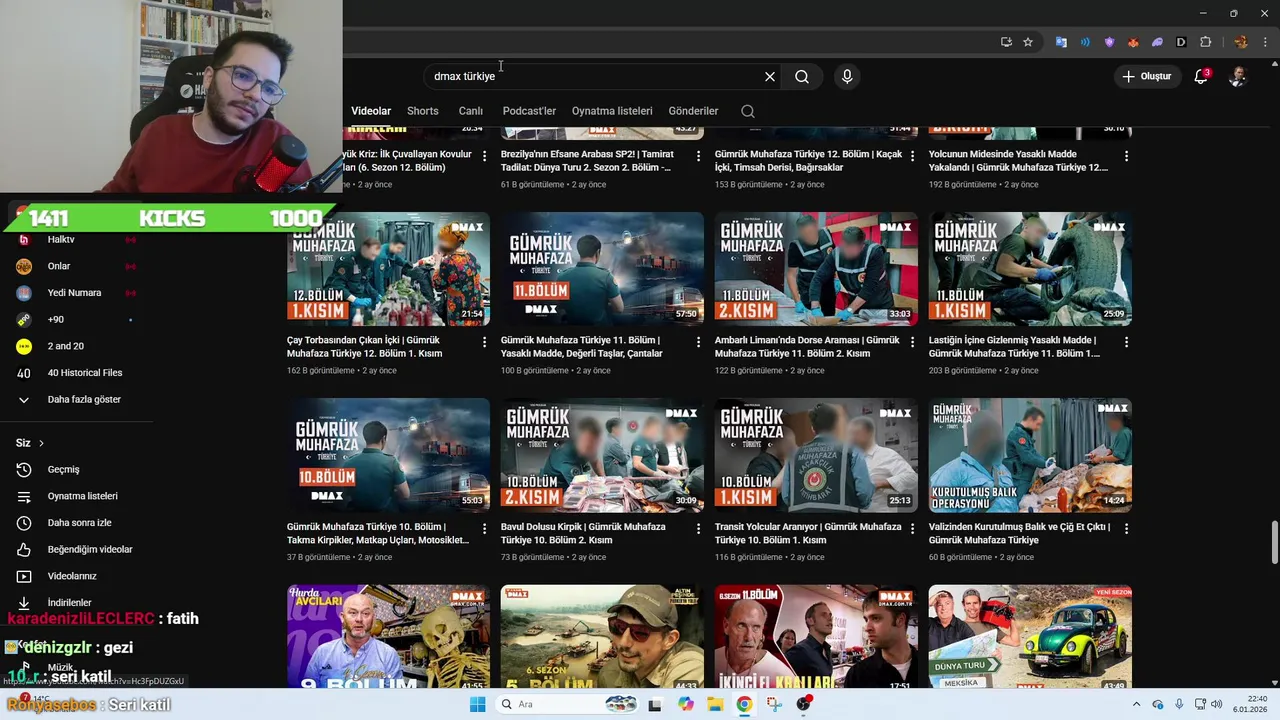Switch to the Videolar tab
The image size is (1280, 720).
point(371,111)
